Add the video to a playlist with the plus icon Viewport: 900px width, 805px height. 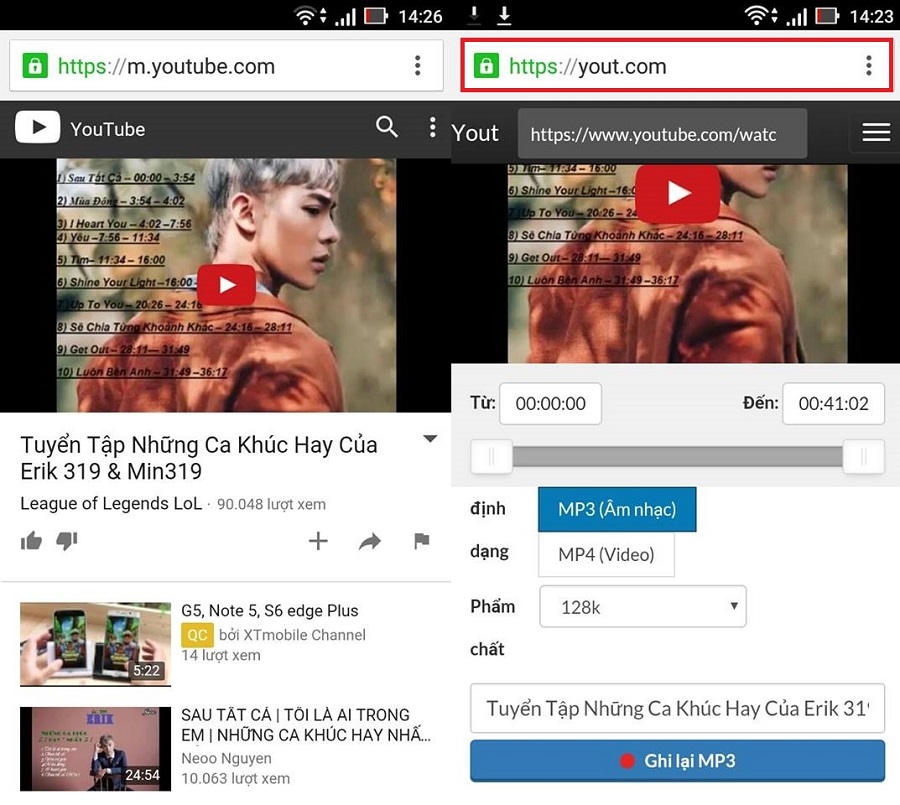(318, 541)
